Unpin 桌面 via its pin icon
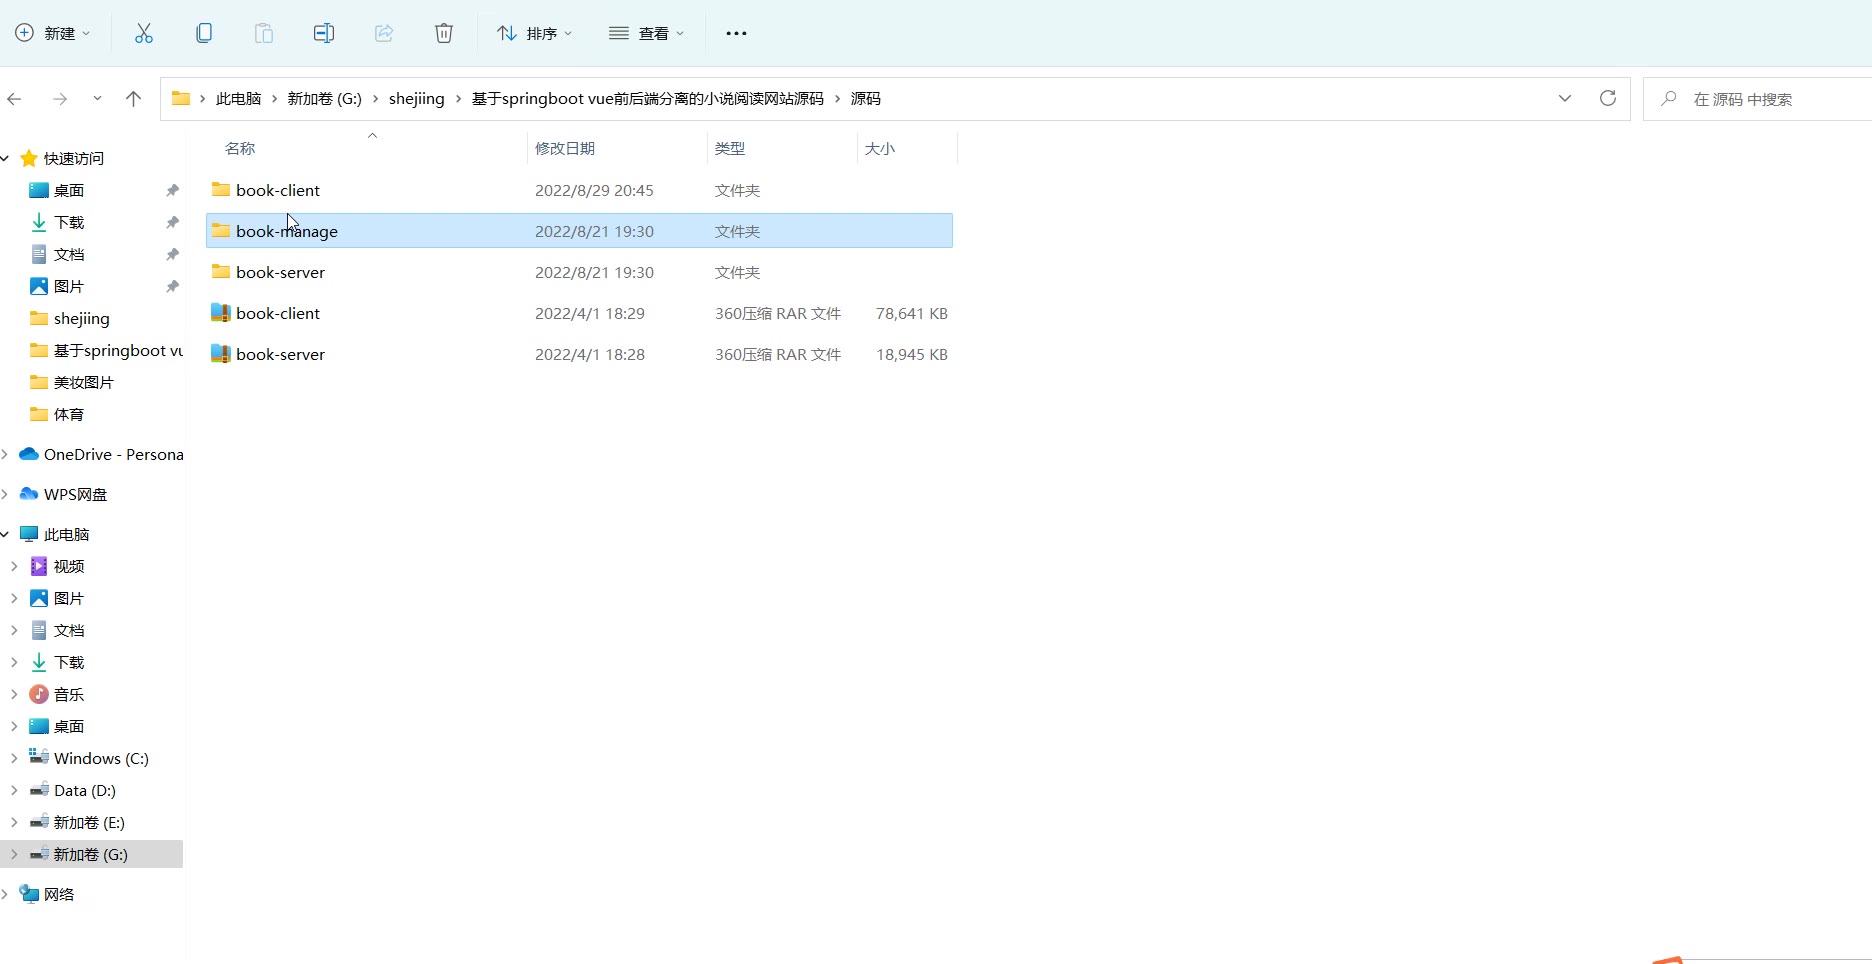Image resolution: width=1872 pixels, height=964 pixels. 172,190
